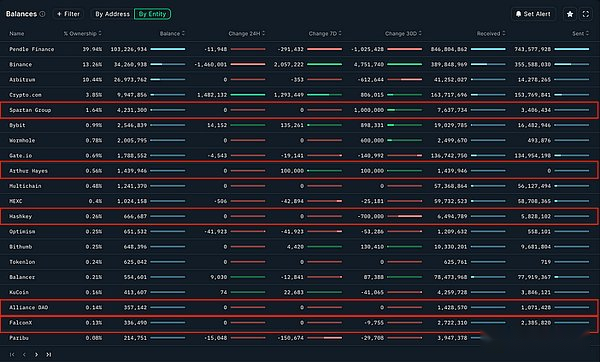Click Binance balance bar indicator
600x362 pixels.
pyautogui.click(x=168, y=64)
